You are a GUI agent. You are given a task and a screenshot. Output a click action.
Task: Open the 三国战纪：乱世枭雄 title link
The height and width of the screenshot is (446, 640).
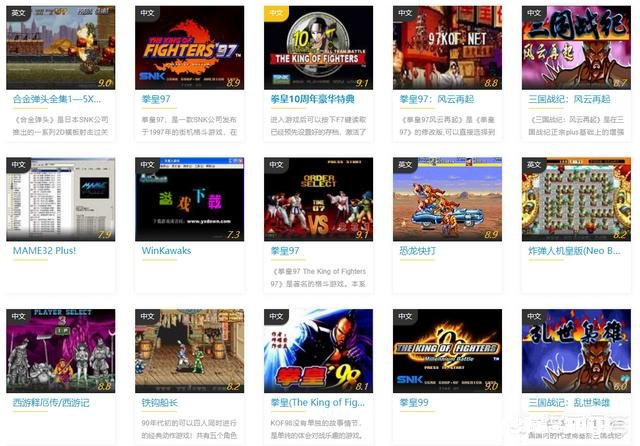(569, 402)
